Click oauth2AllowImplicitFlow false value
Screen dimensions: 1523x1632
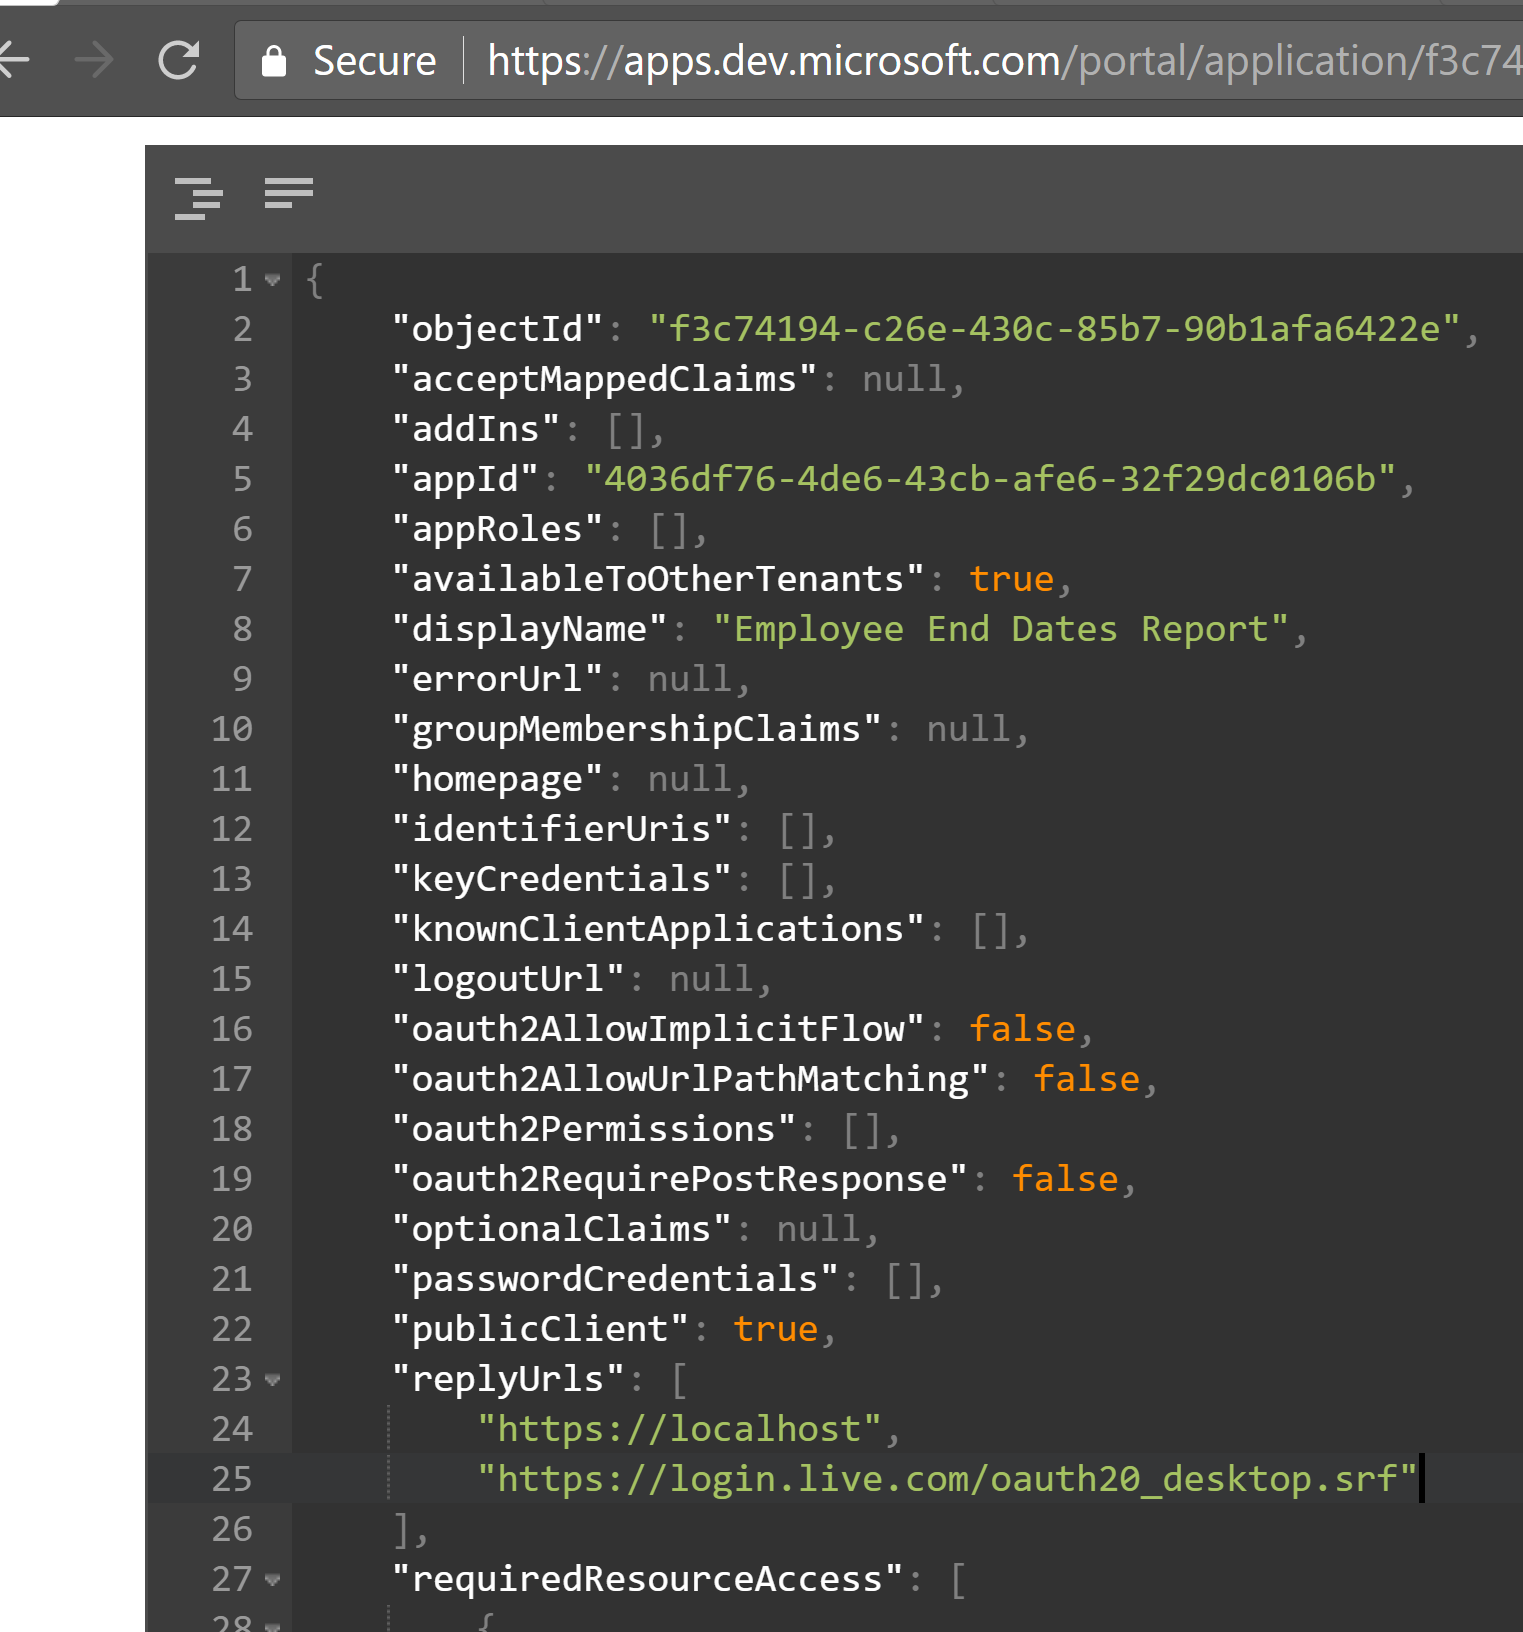pyautogui.click(x=1022, y=1029)
